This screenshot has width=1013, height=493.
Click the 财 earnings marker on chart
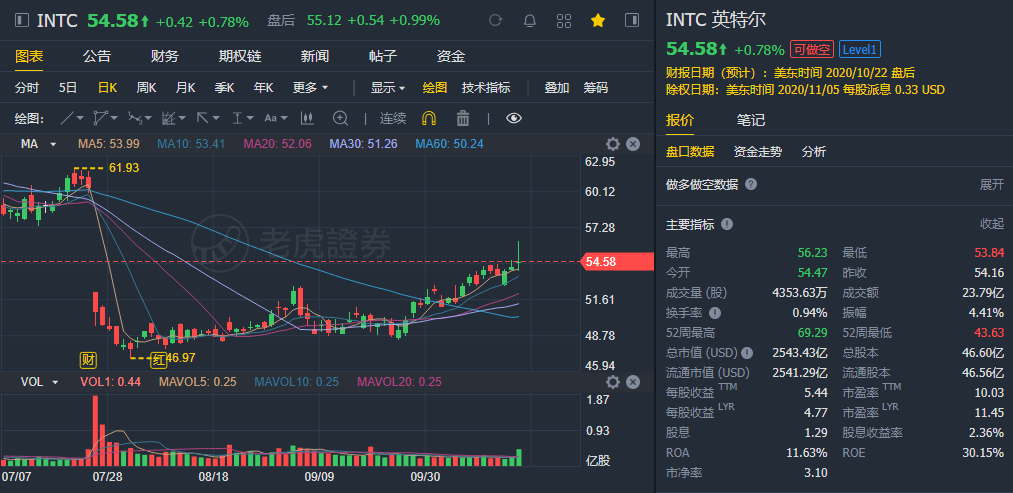tap(89, 359)
